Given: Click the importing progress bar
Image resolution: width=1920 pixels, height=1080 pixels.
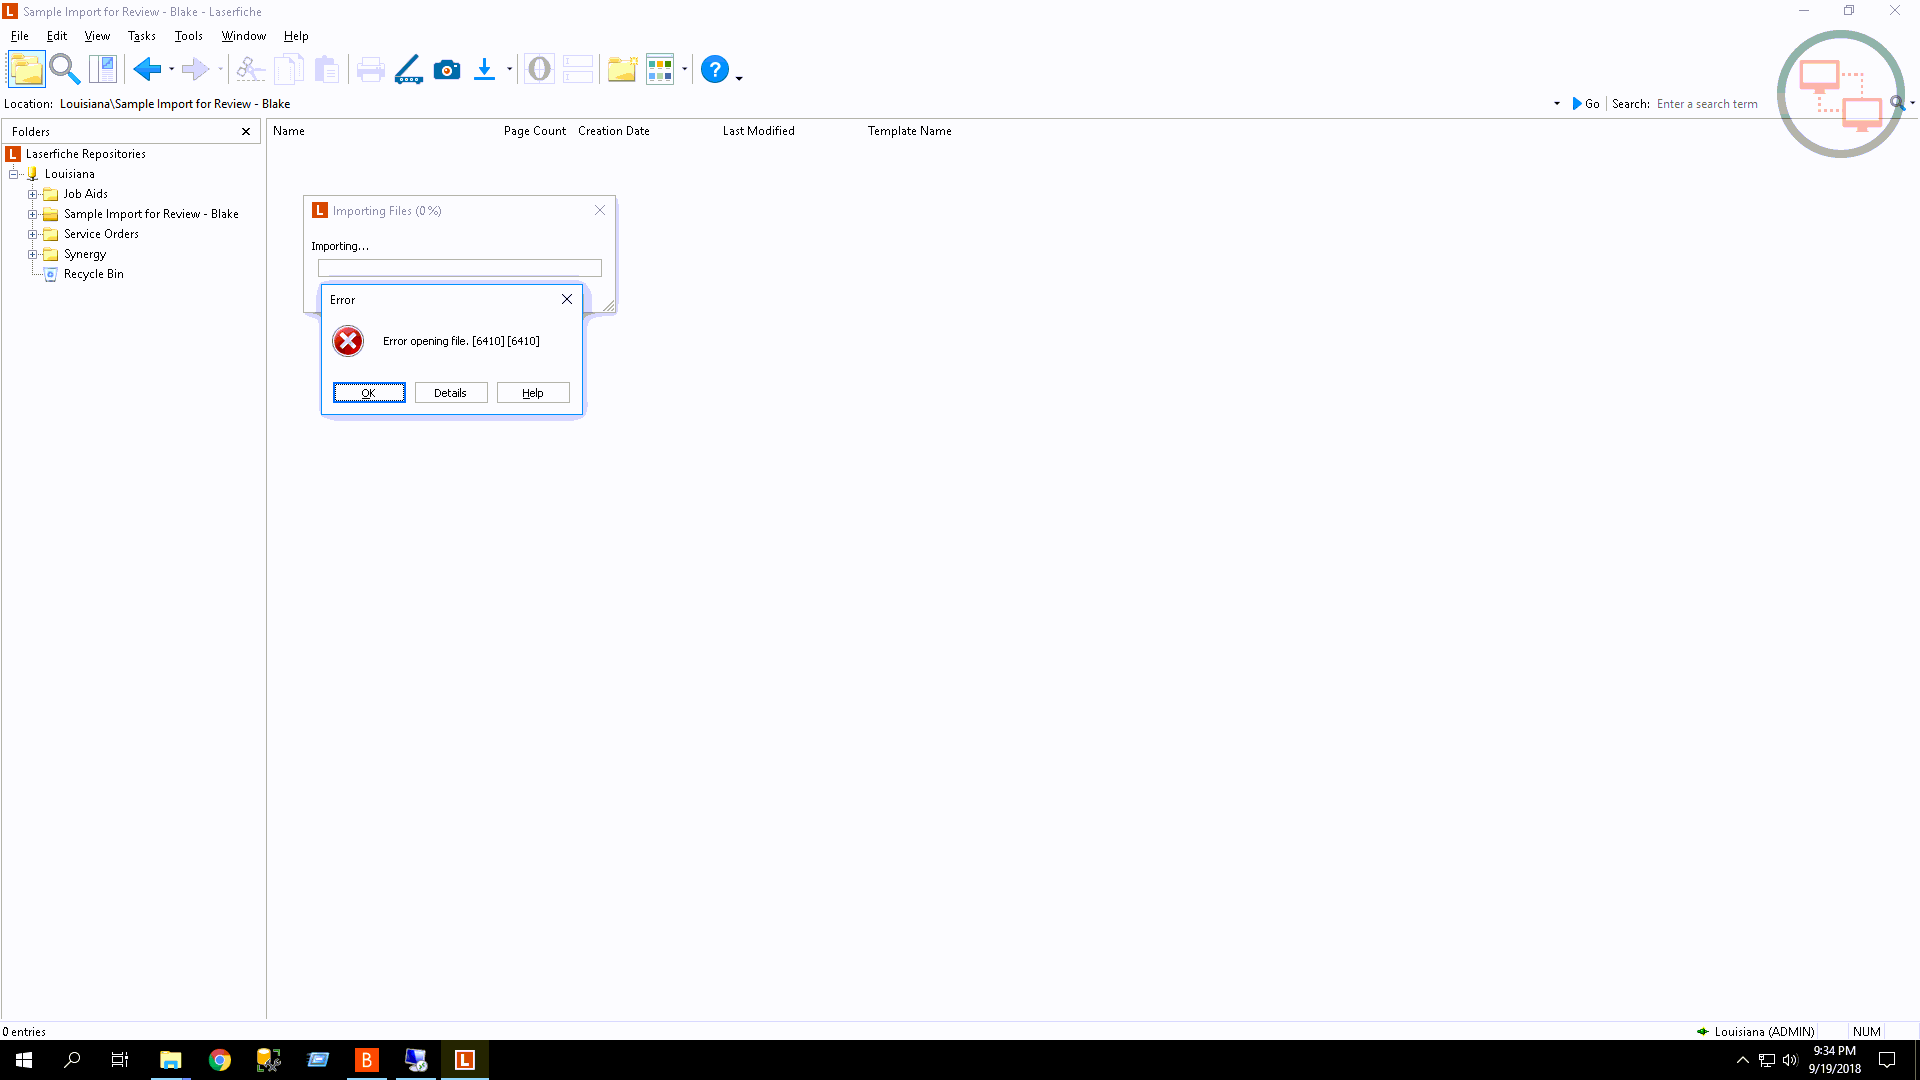Looking at the screenshot, I should [x=459, y=268].
